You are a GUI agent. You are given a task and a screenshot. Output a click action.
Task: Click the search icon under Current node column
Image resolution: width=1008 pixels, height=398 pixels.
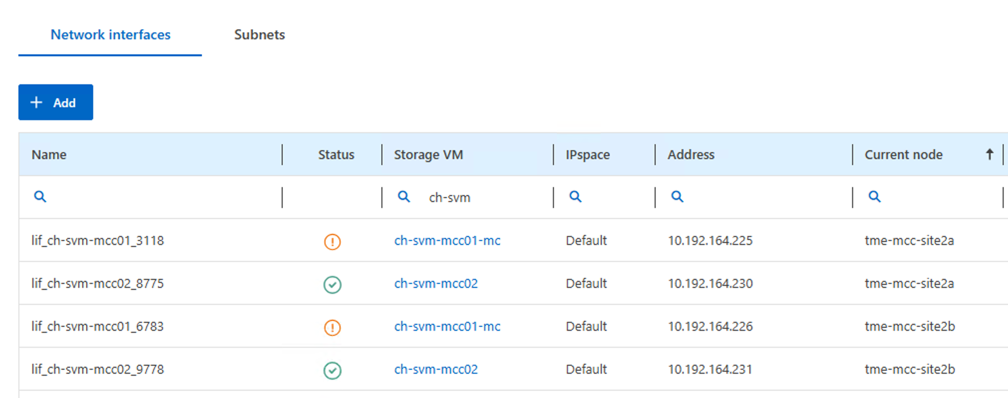point(874,197)
